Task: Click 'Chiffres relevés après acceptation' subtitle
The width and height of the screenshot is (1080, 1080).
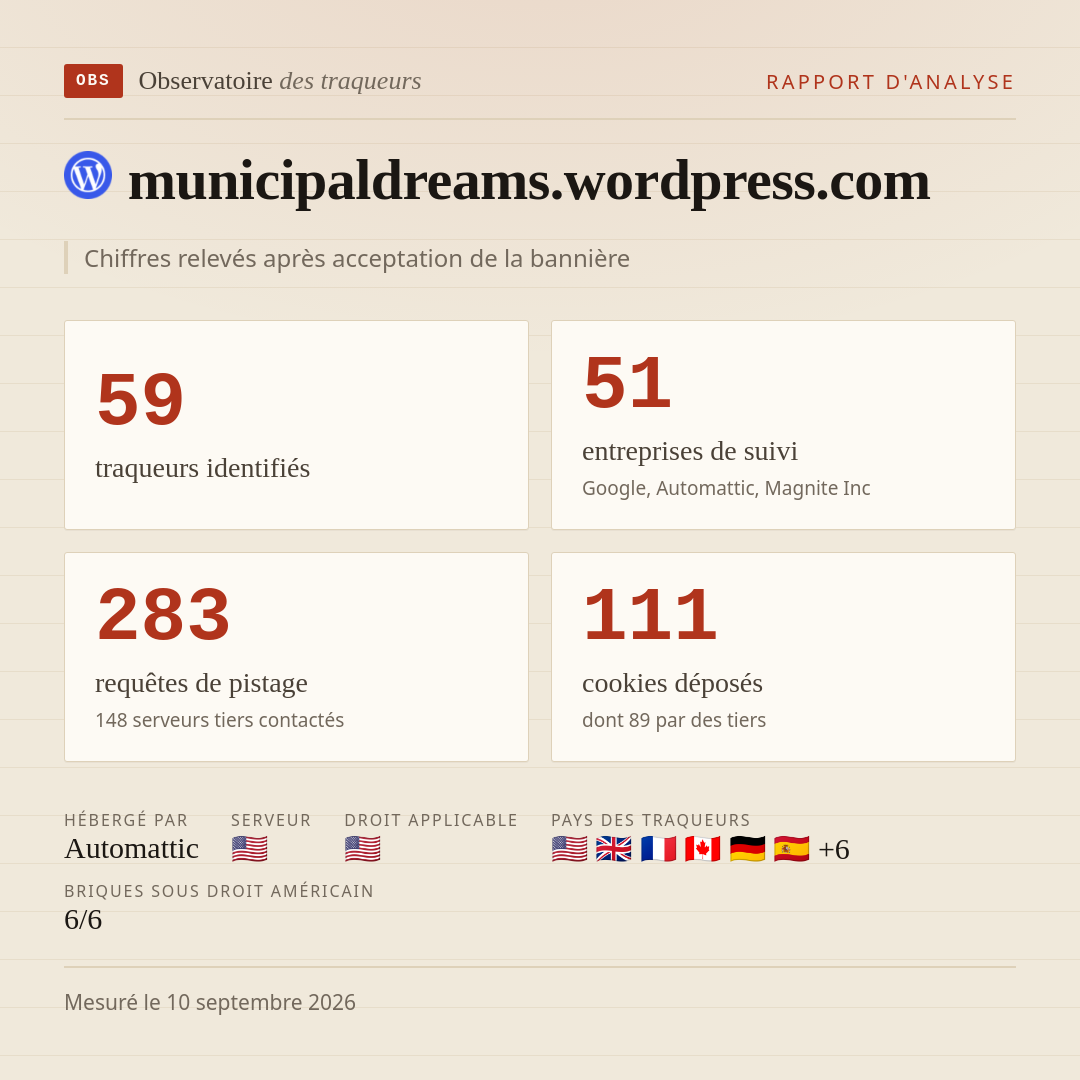Action: click(357, 258)
